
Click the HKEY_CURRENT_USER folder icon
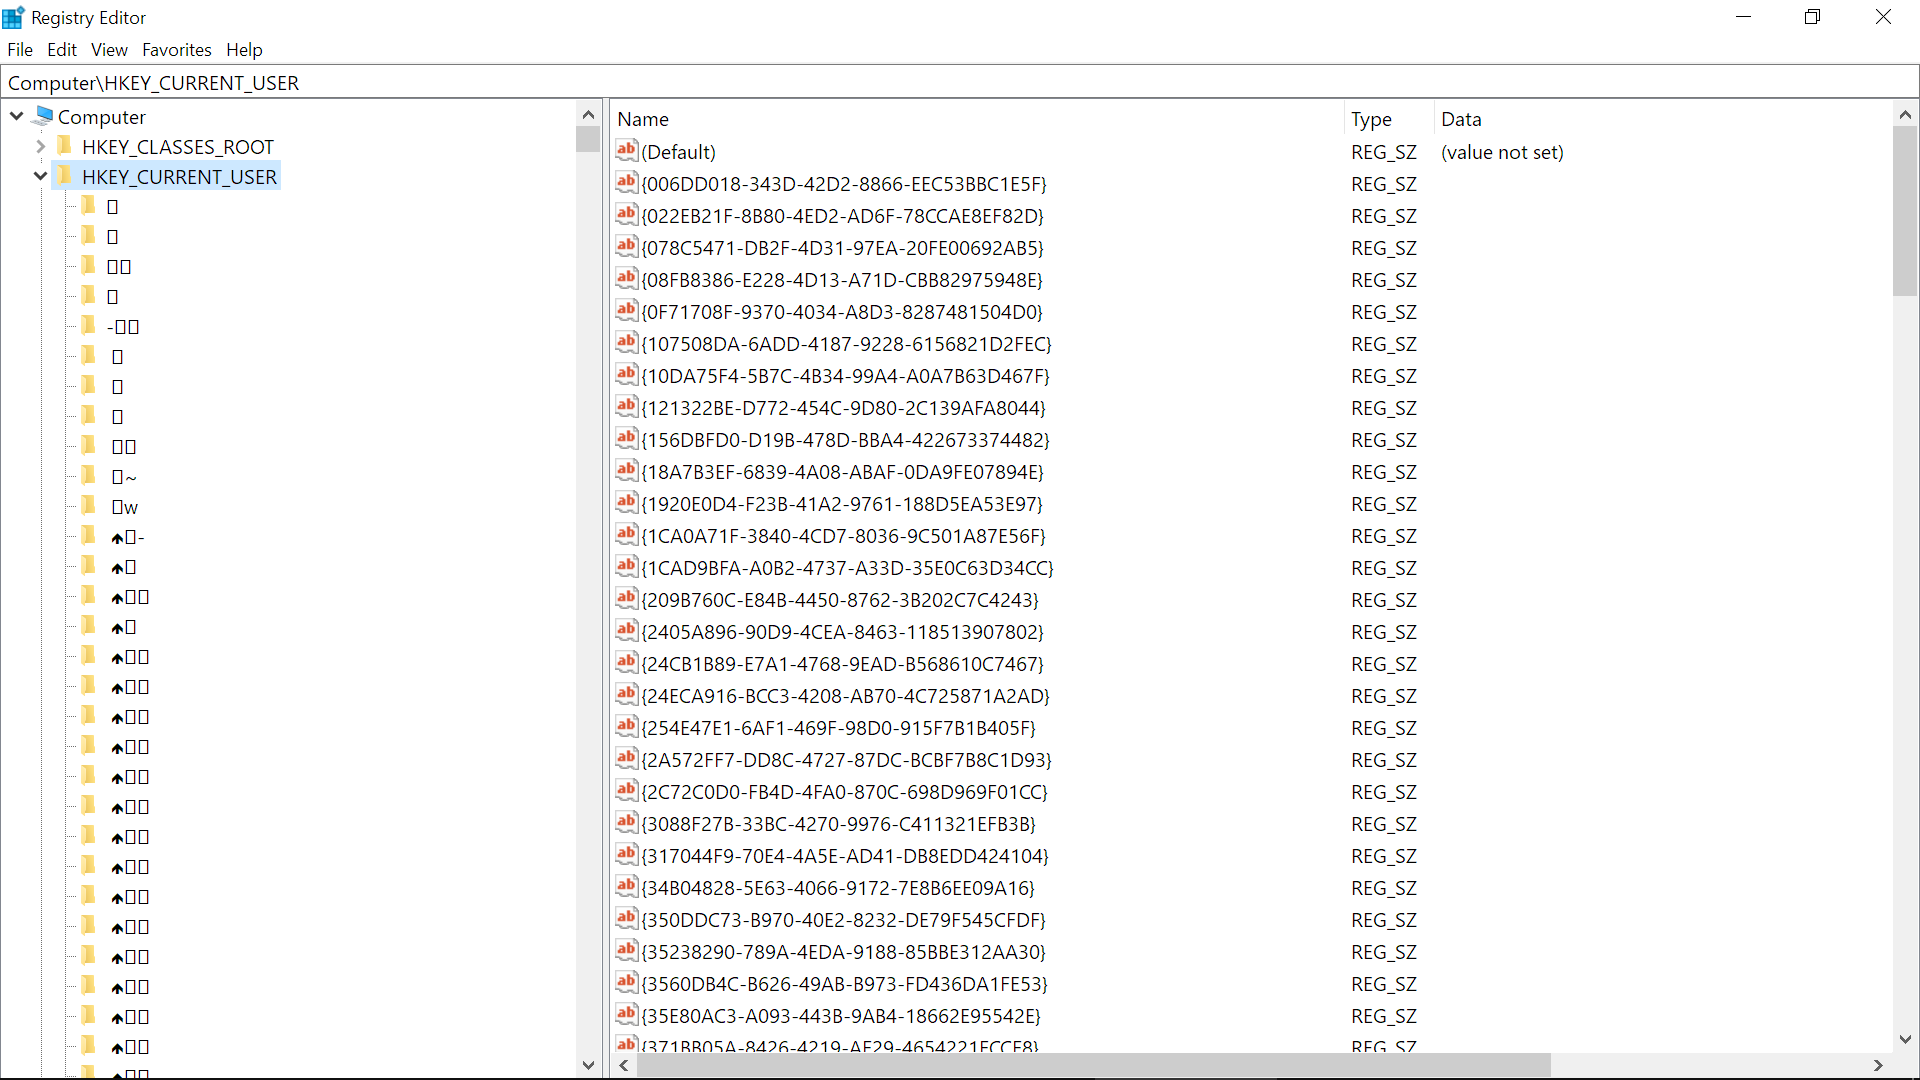[x=65, y=177]
